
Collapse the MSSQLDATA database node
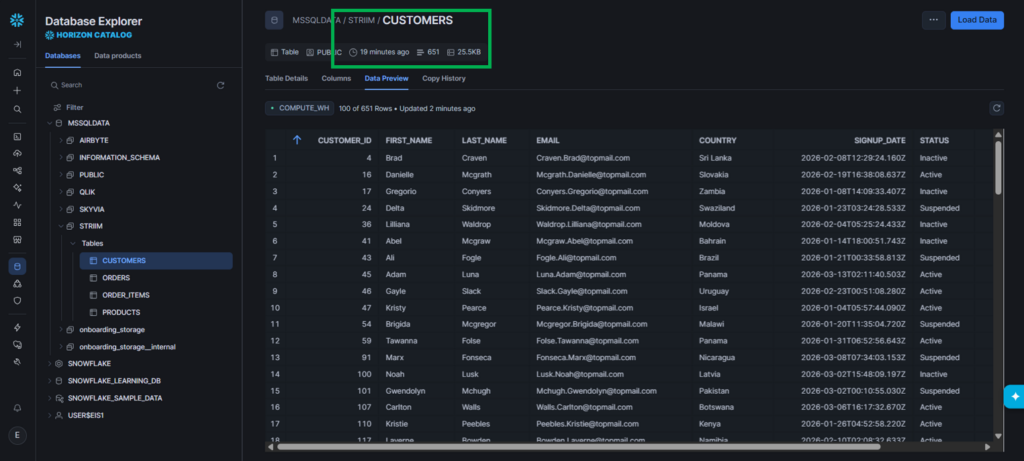point(50,123)
